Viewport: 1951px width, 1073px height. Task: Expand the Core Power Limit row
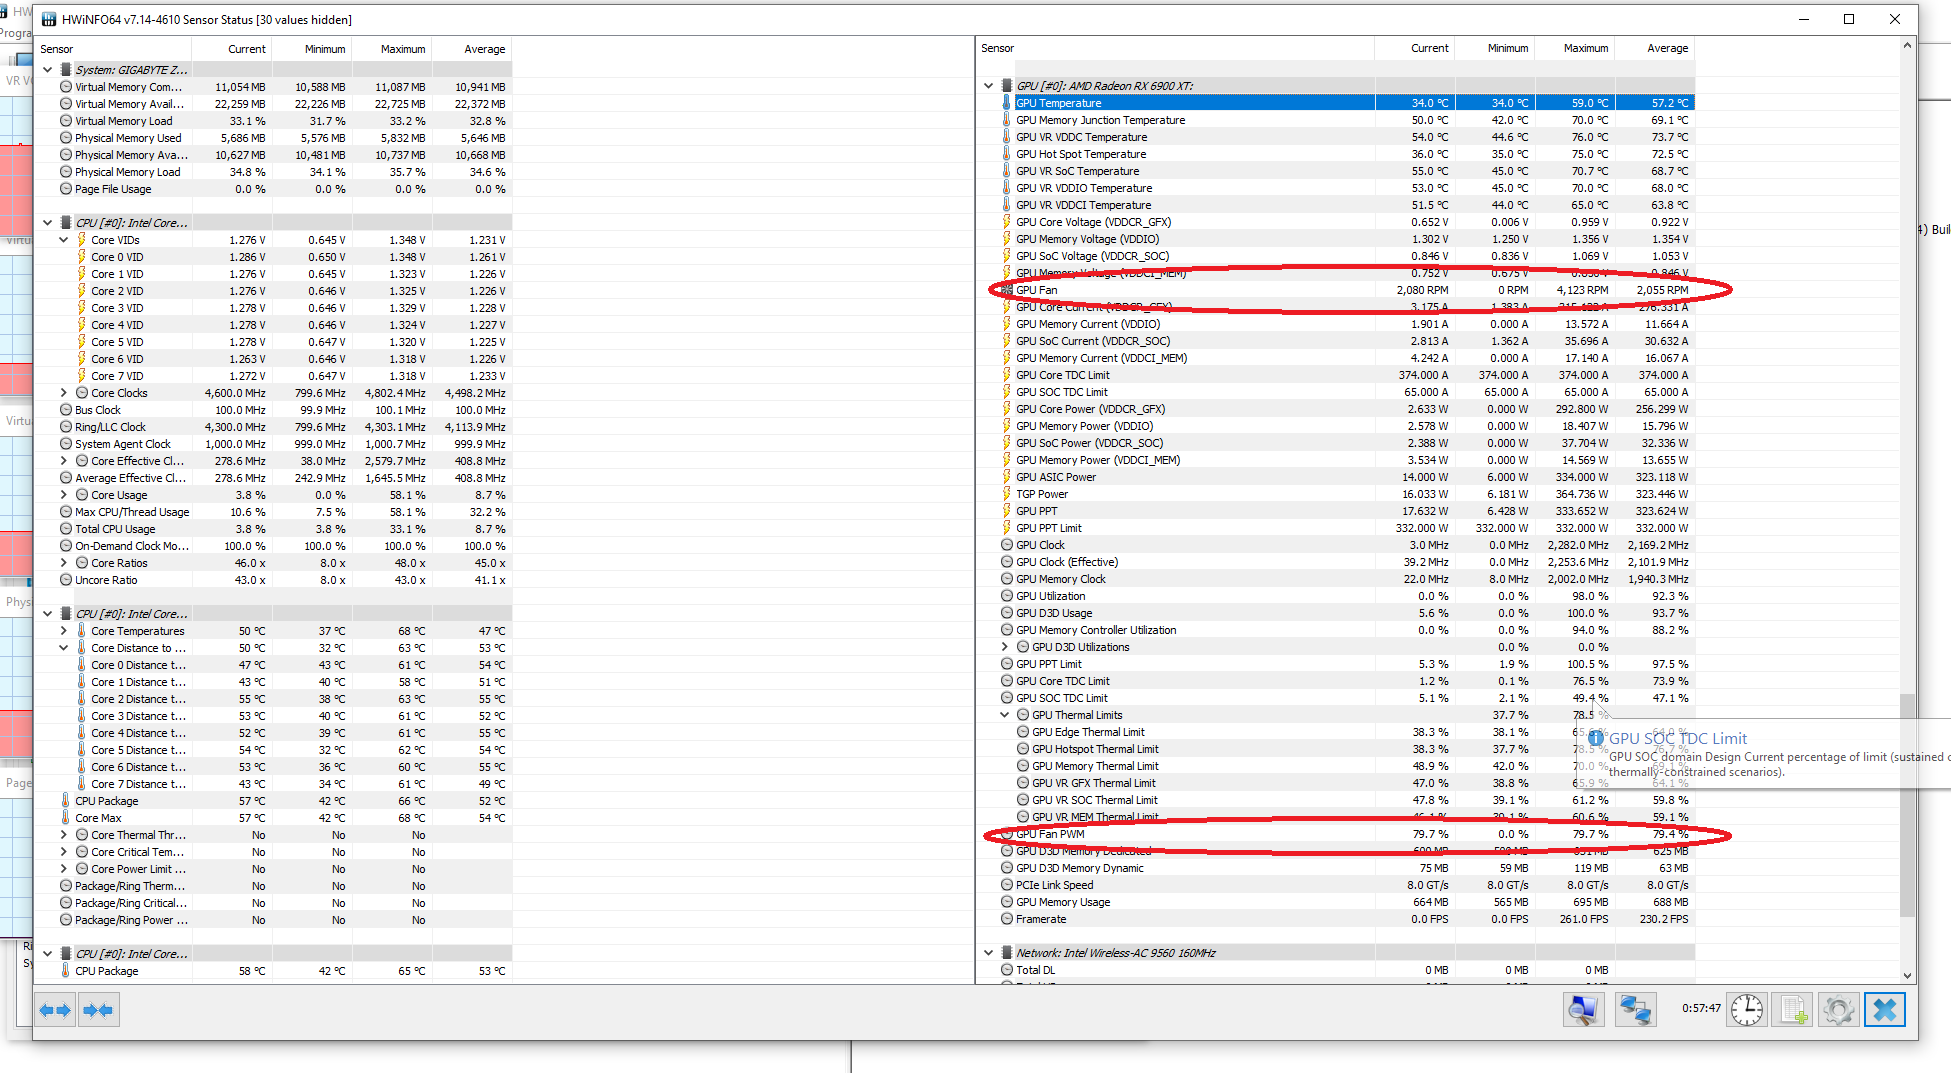tap(64, 869)
